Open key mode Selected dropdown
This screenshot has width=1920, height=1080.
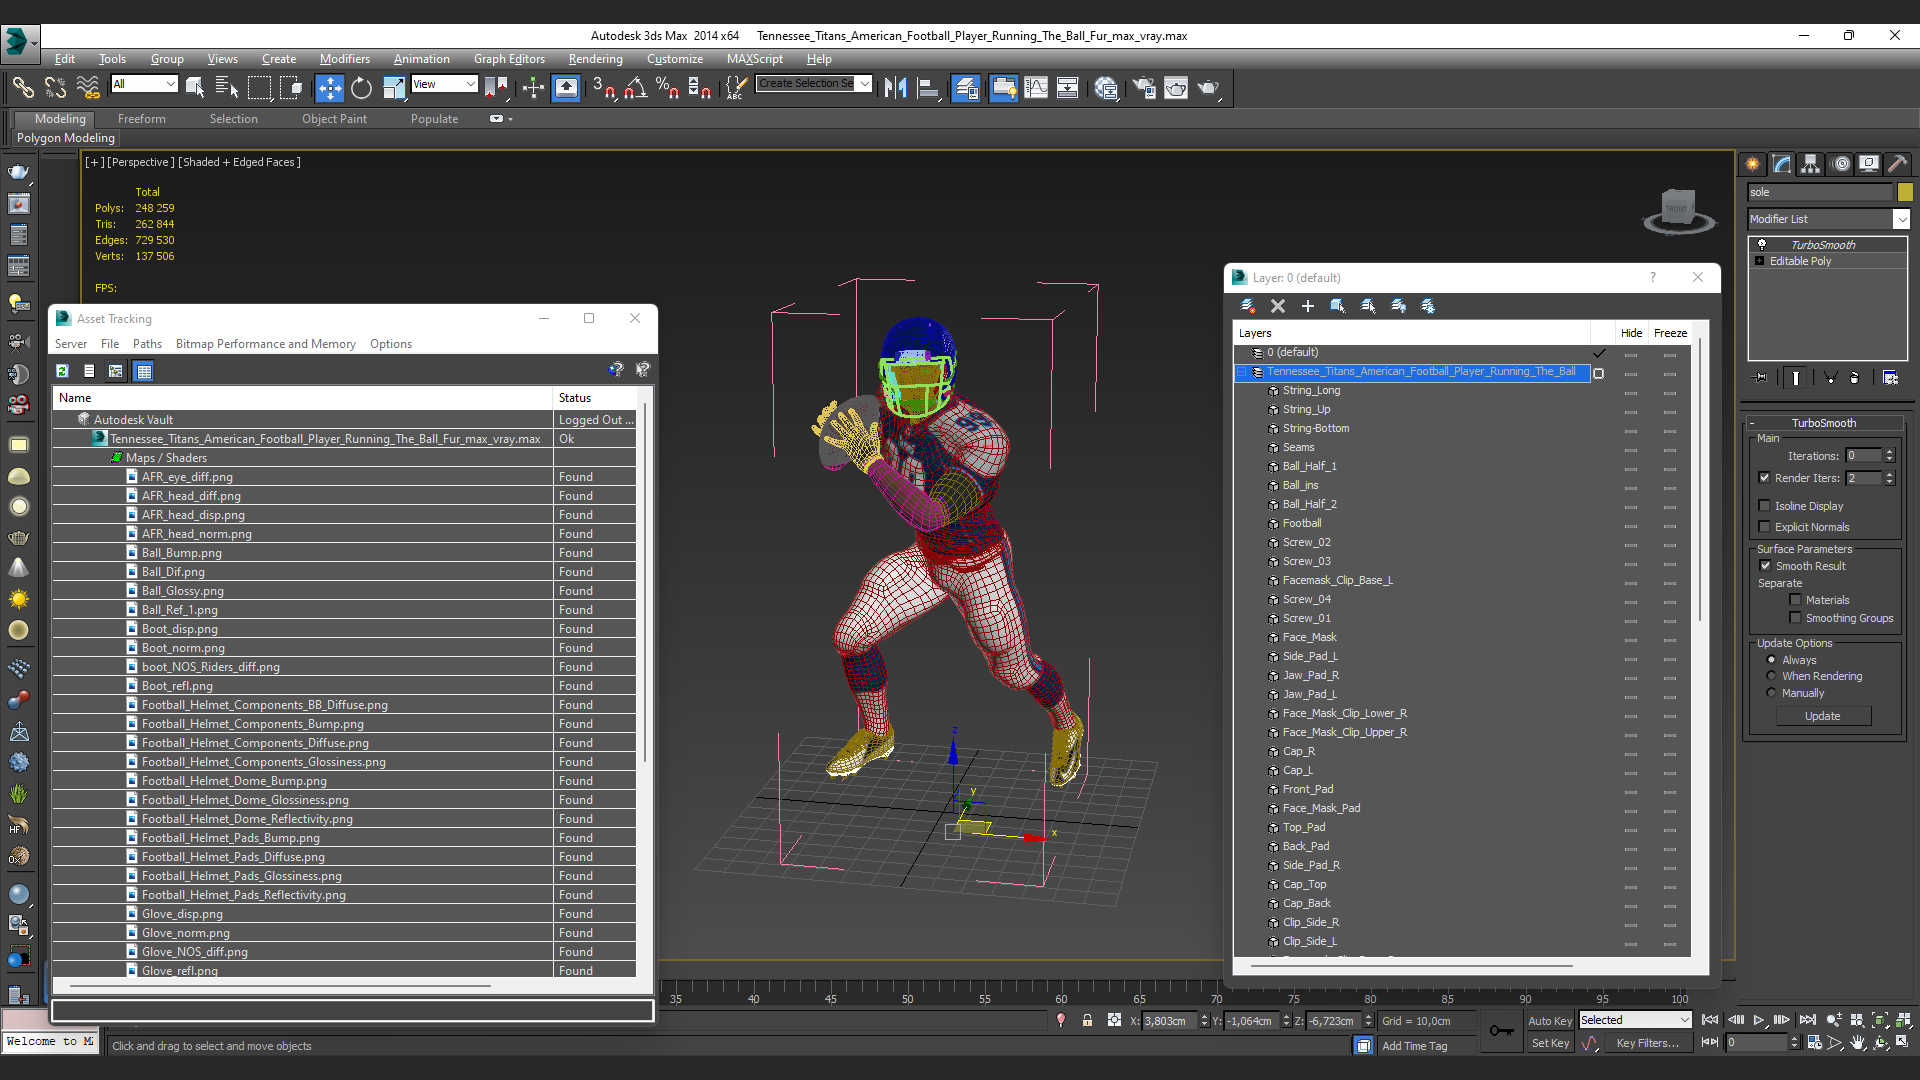pos(1685,1020)
